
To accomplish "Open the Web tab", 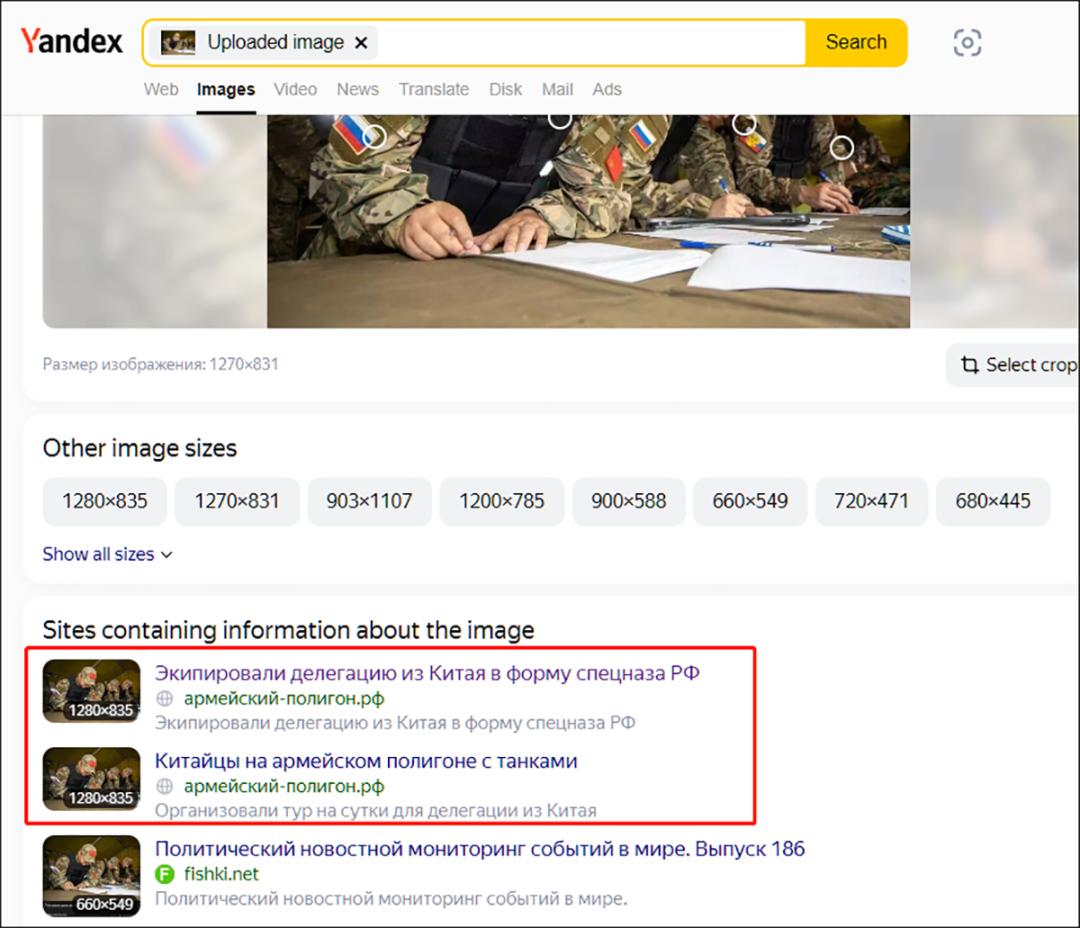I will (x=161, y=89).
